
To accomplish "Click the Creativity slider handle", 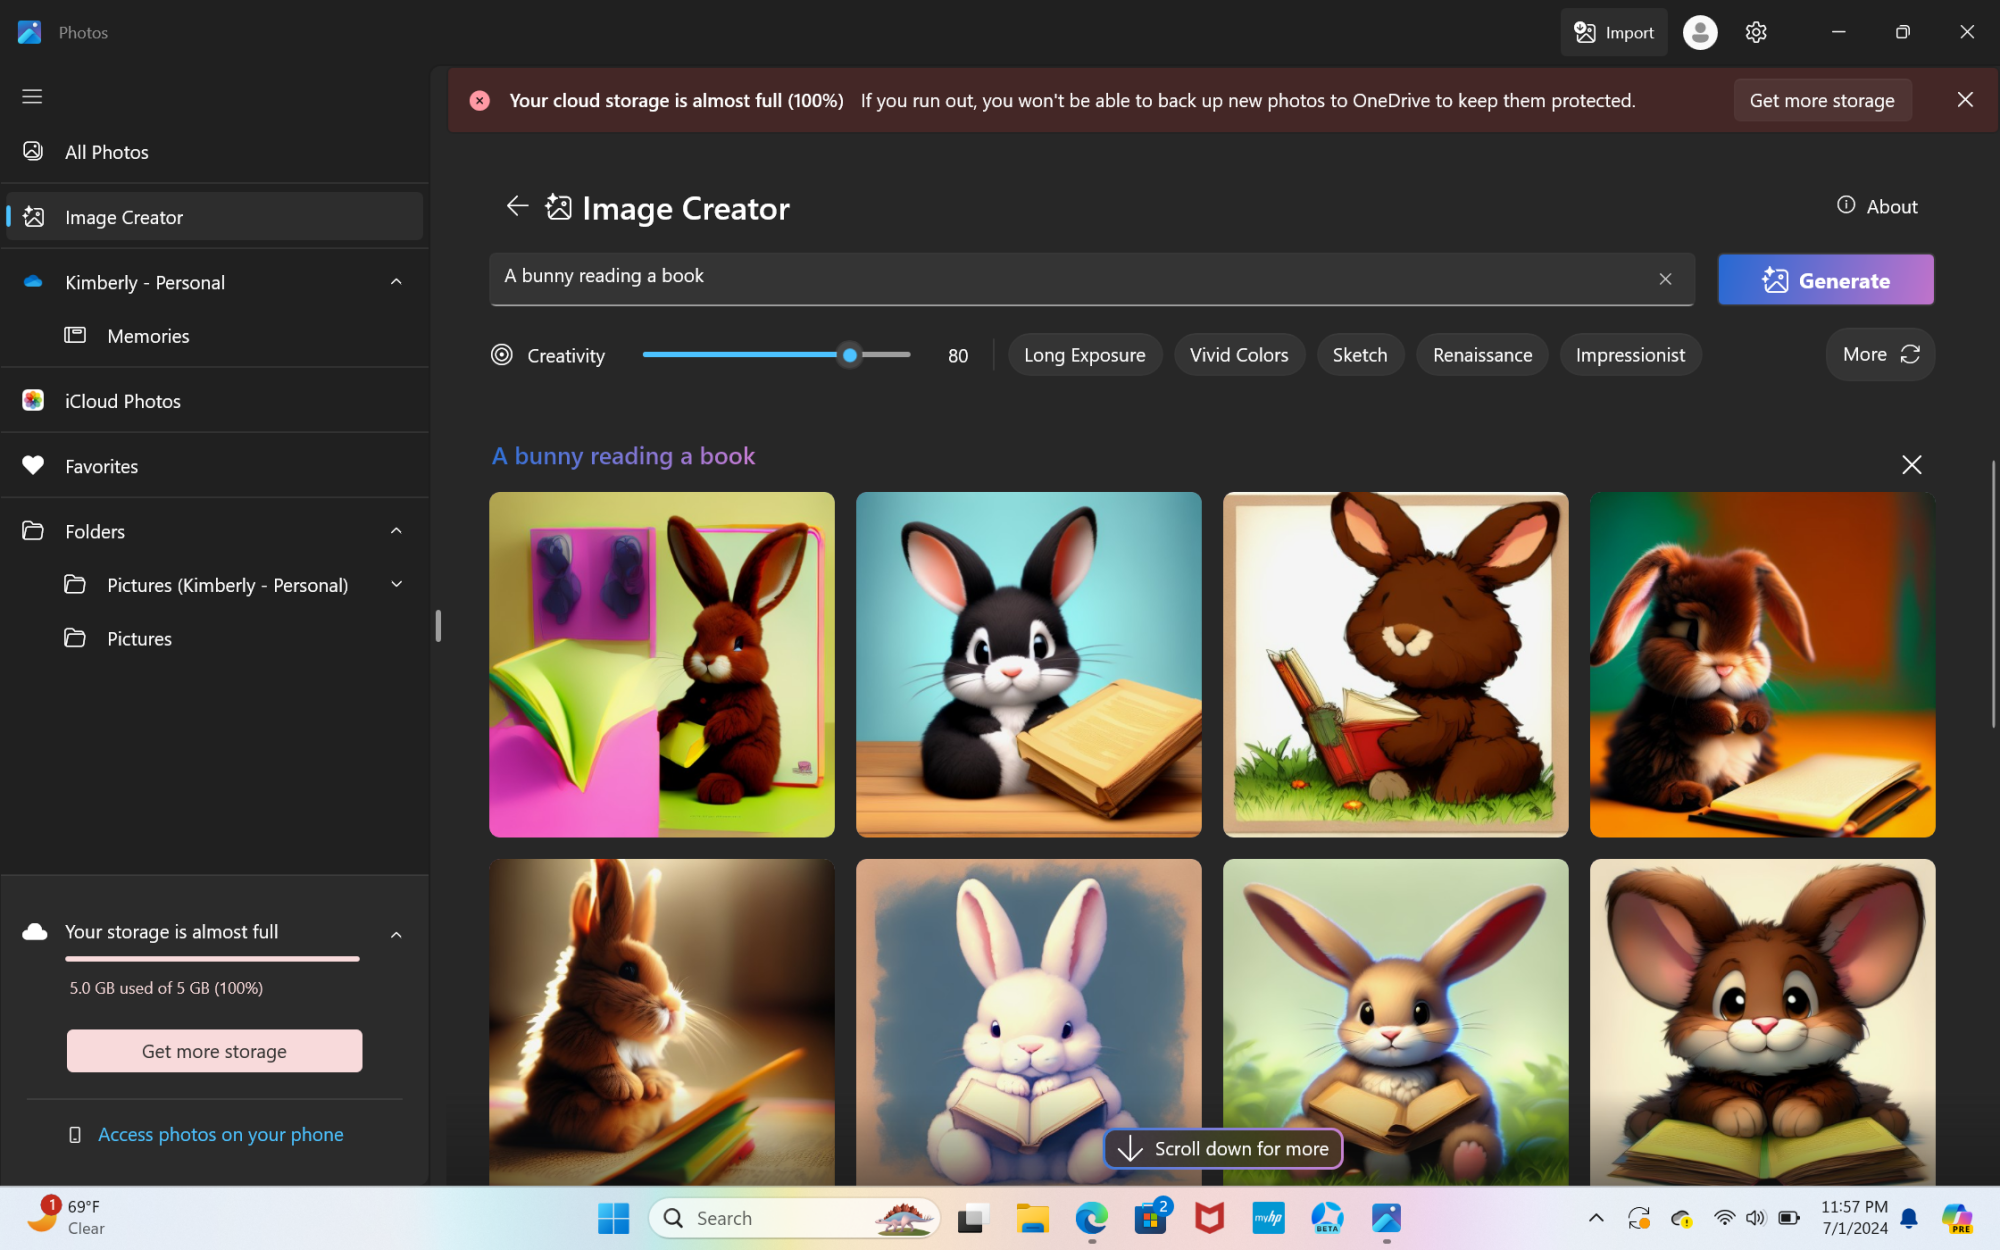I will coord(849,355).
